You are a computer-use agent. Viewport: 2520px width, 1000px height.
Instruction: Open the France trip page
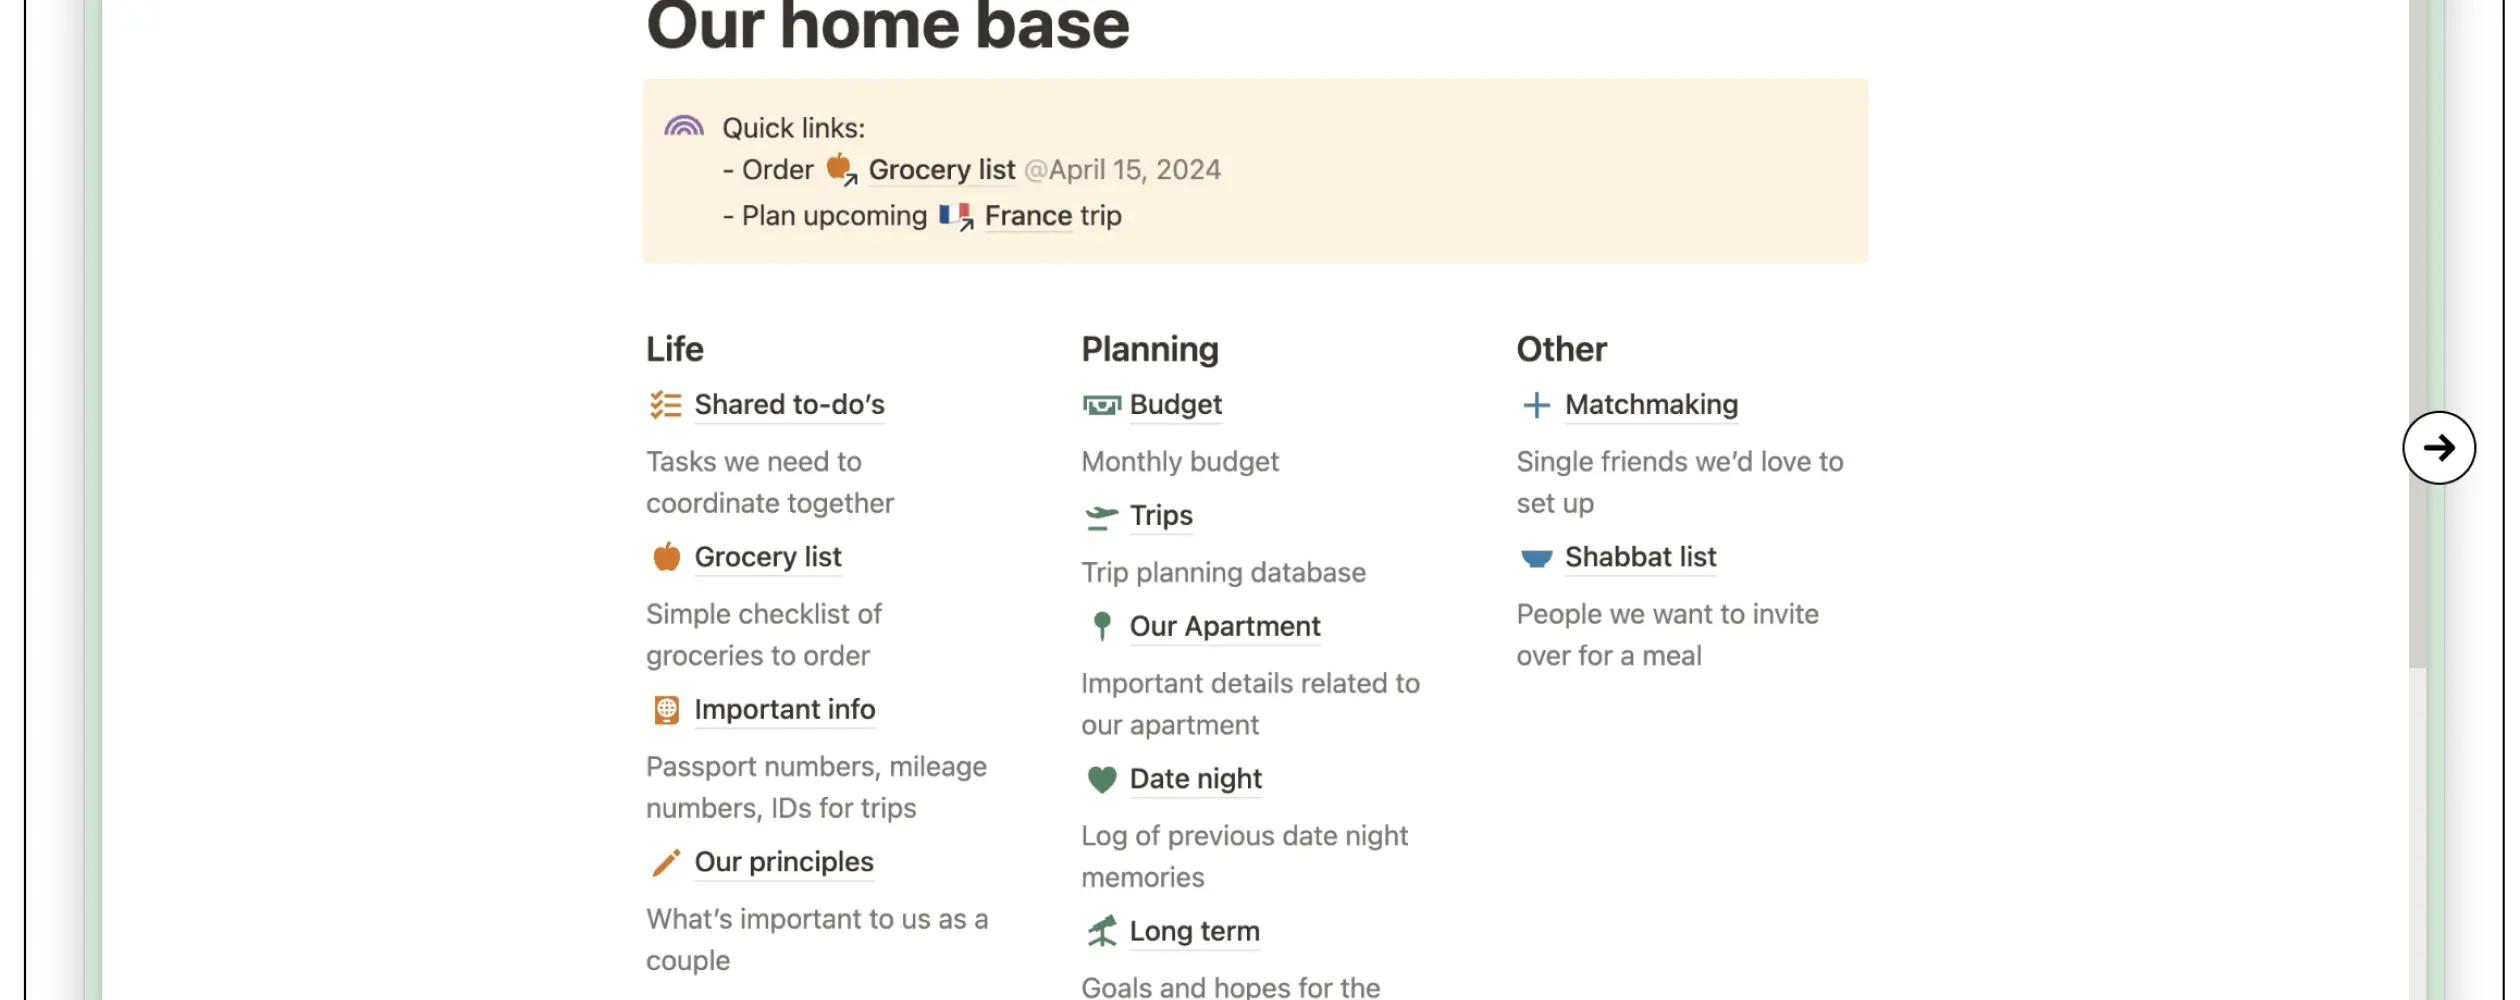1027,214
